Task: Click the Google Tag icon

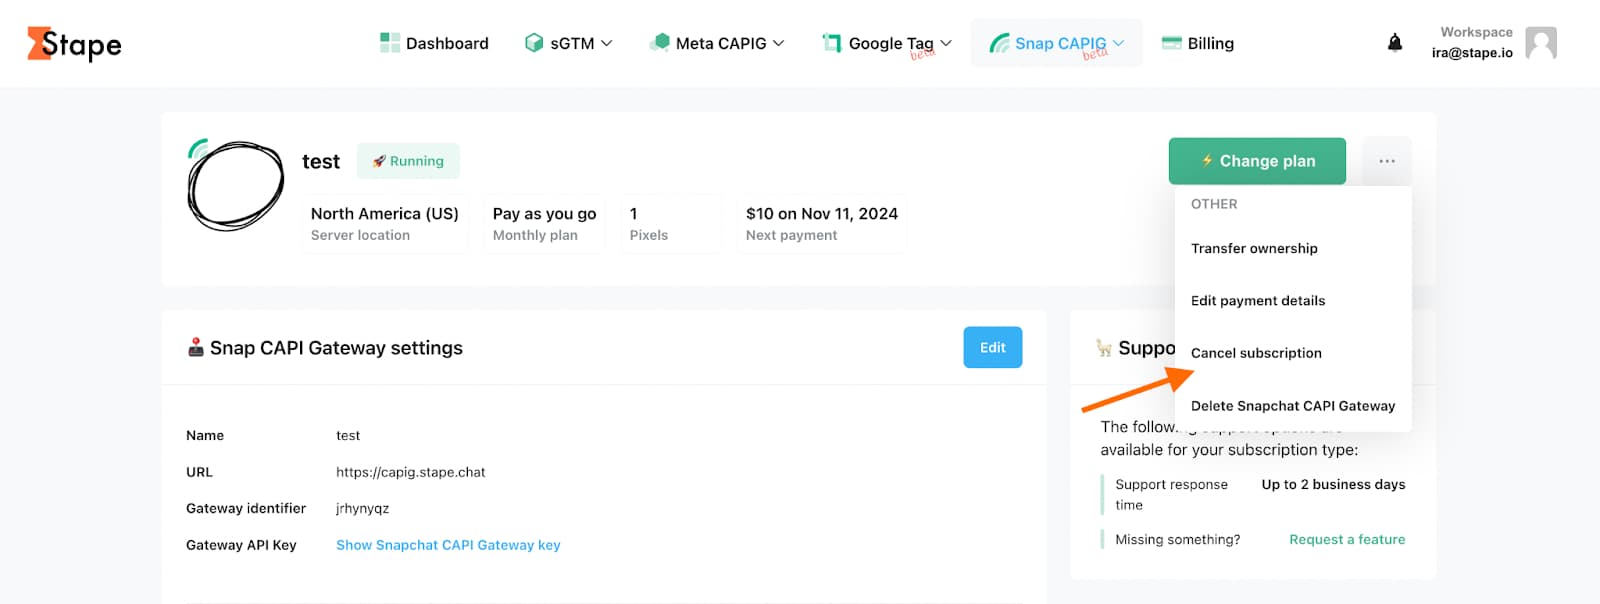Action: 832,43
